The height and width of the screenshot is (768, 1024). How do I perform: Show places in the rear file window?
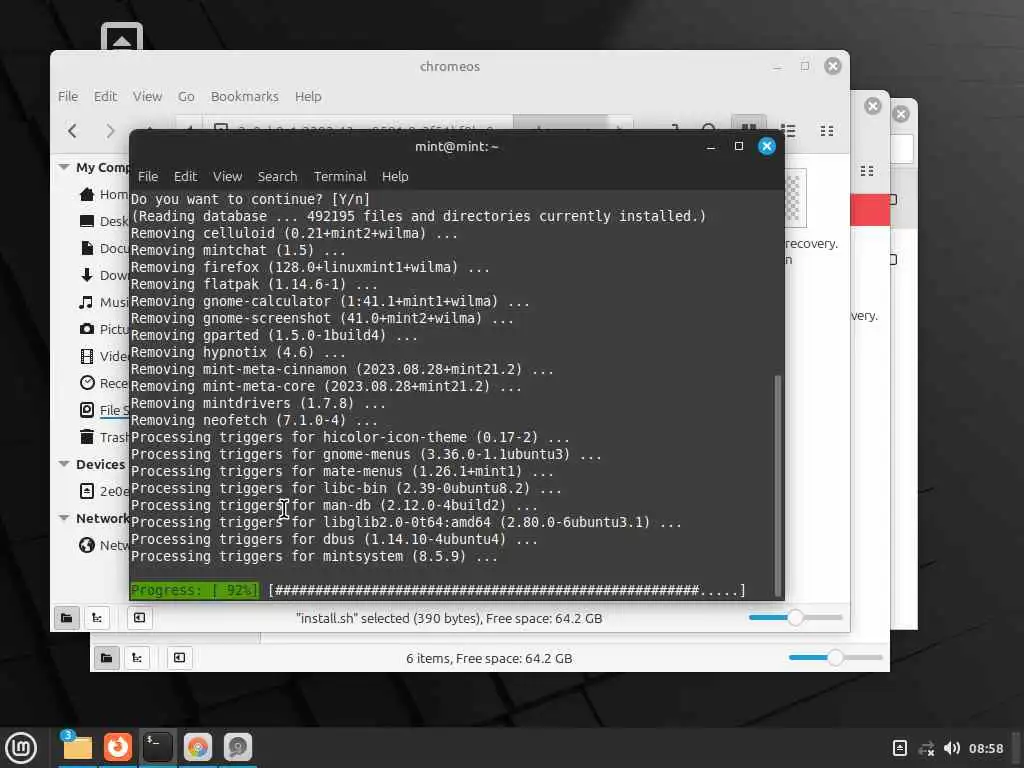click(106, 658)
